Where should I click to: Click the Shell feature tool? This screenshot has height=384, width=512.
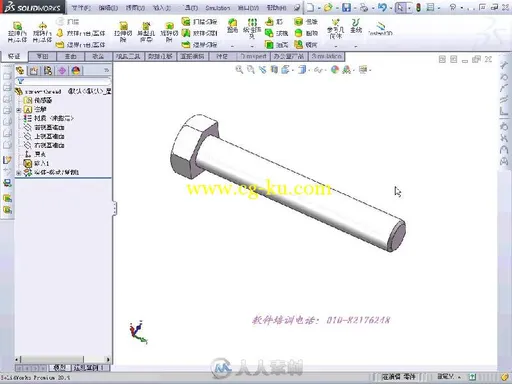[x=276, y=44]
